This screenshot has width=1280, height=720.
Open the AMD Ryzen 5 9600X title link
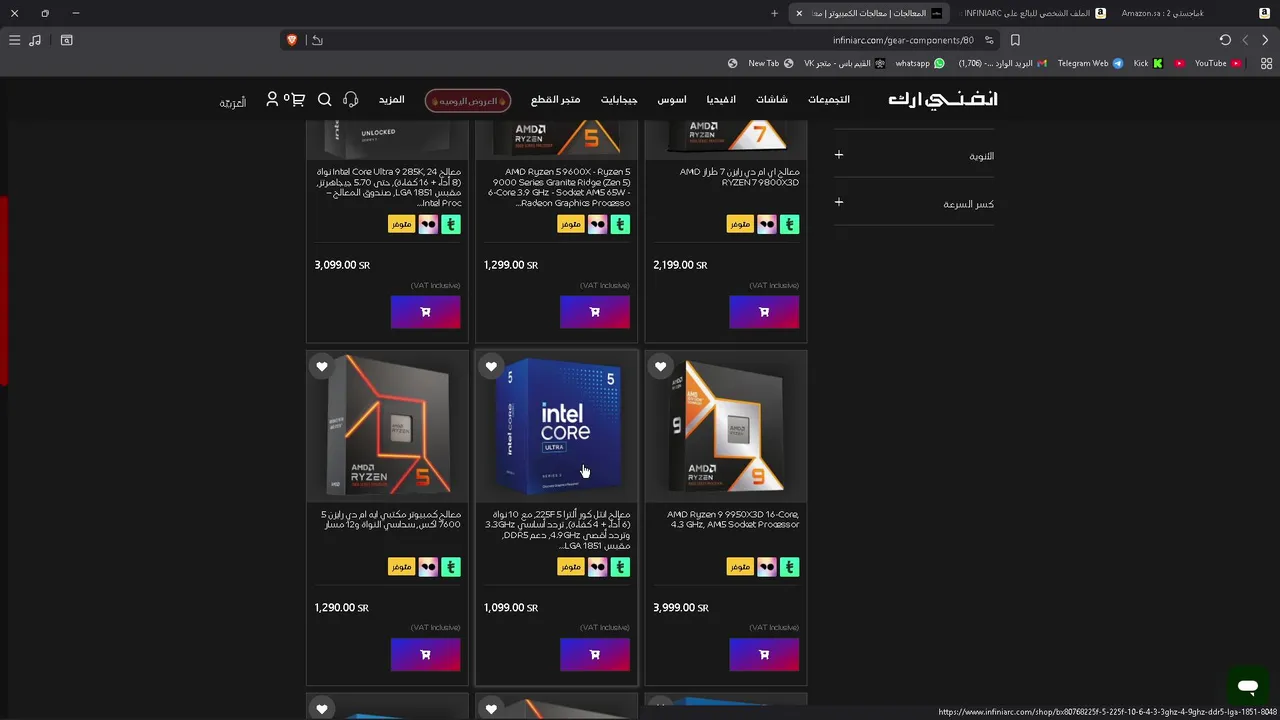click(x=559, y=187)
